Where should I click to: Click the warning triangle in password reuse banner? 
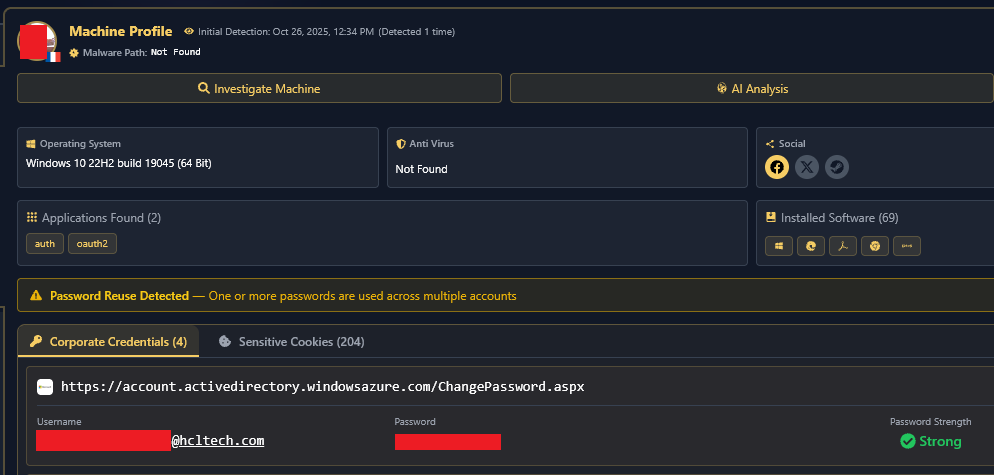click(x=36, y=296)
